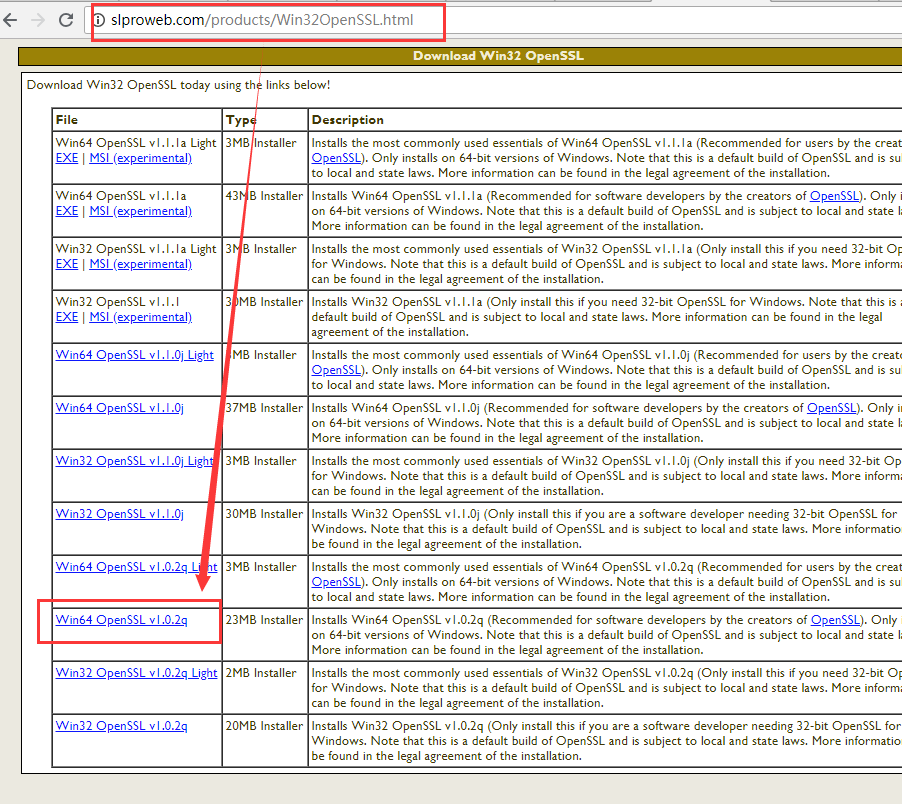Click MSI (experimental) under Win64 OpenSSL v1.1.1a
902x804 pixels.
(140, 211)
